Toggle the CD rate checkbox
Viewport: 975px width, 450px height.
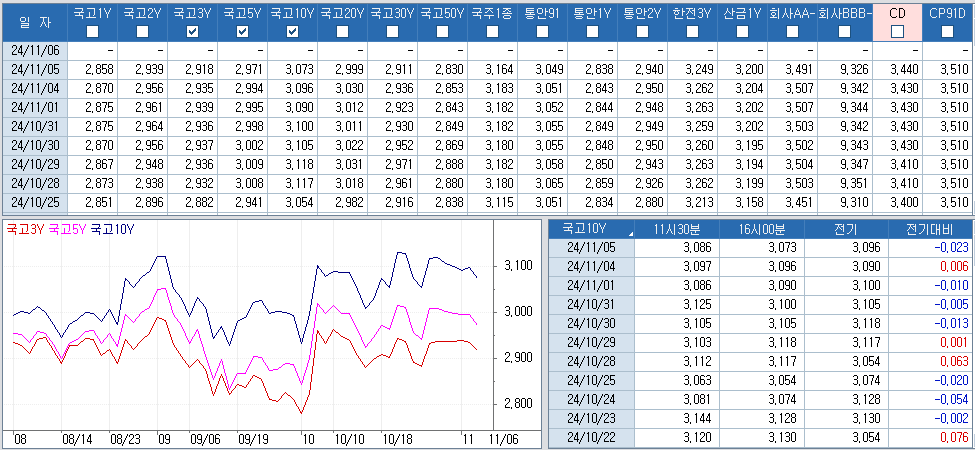pyautogui.click(x=897, y=33)
